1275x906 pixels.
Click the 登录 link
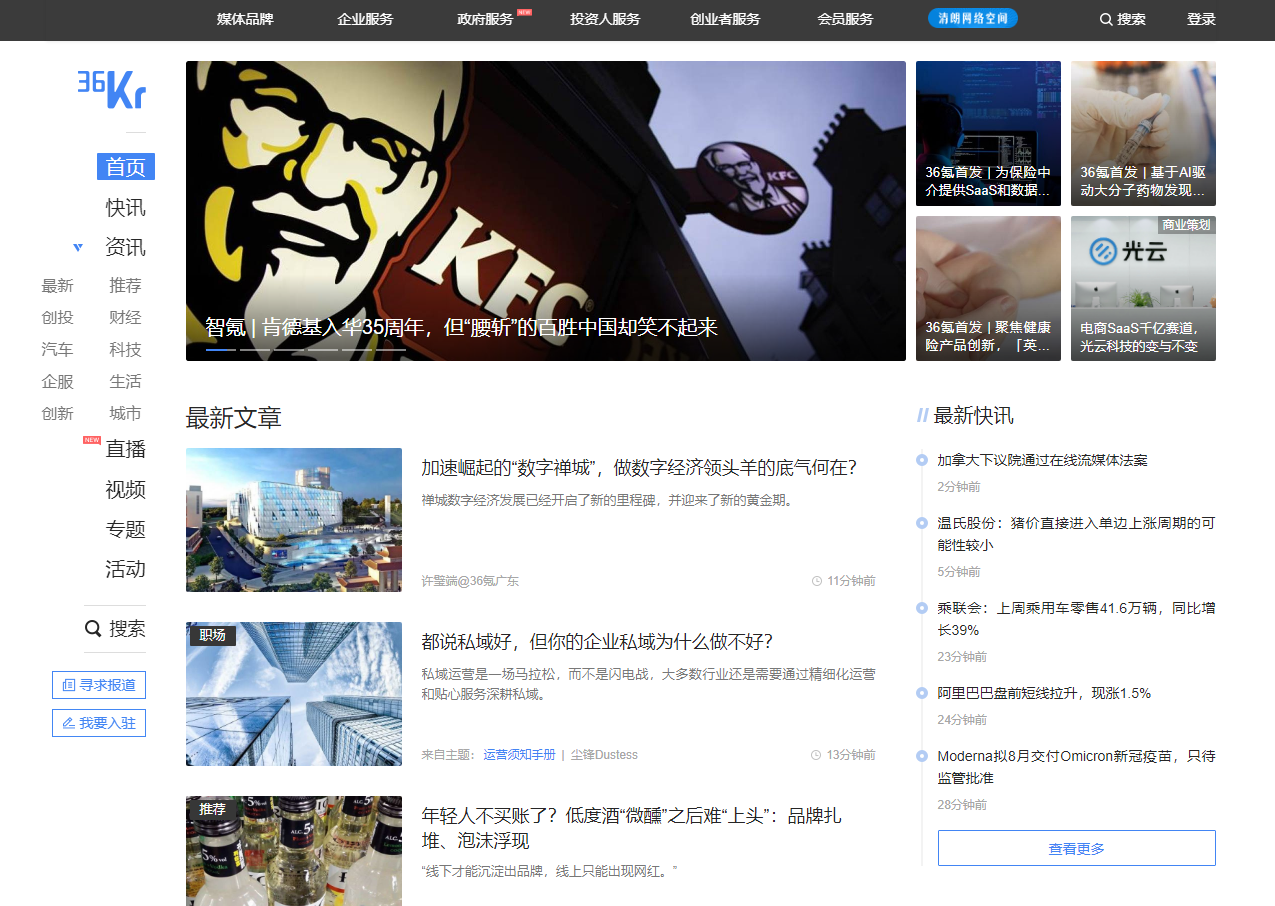pos(1201,19)
